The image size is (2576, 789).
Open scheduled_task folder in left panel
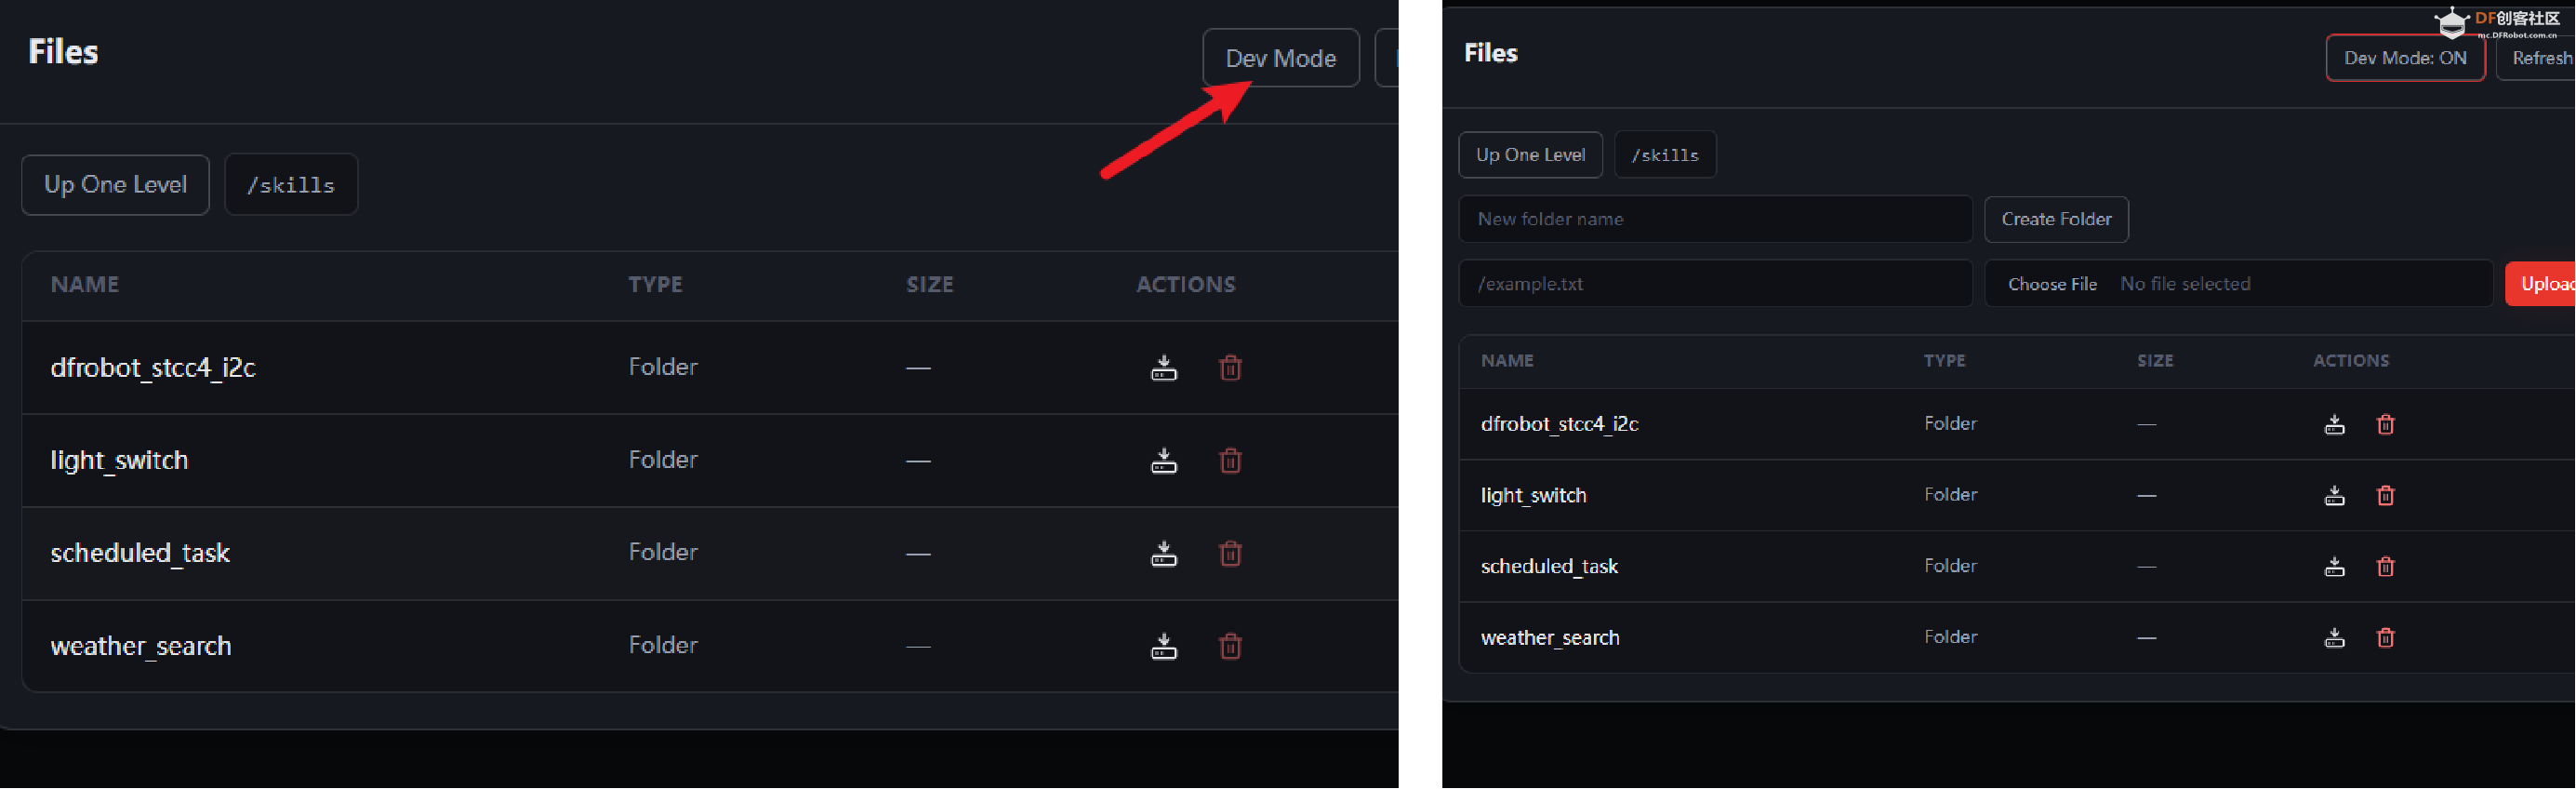(x=140, y=554)
